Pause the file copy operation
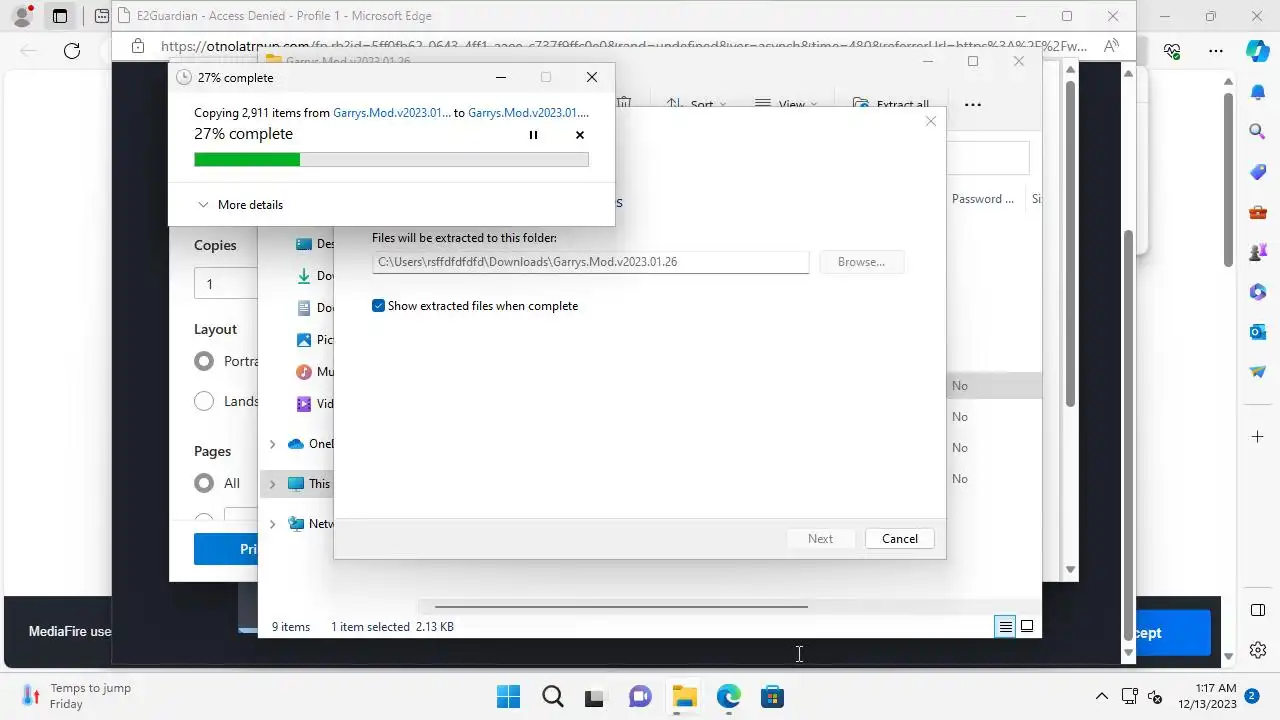 coord(533,135)
